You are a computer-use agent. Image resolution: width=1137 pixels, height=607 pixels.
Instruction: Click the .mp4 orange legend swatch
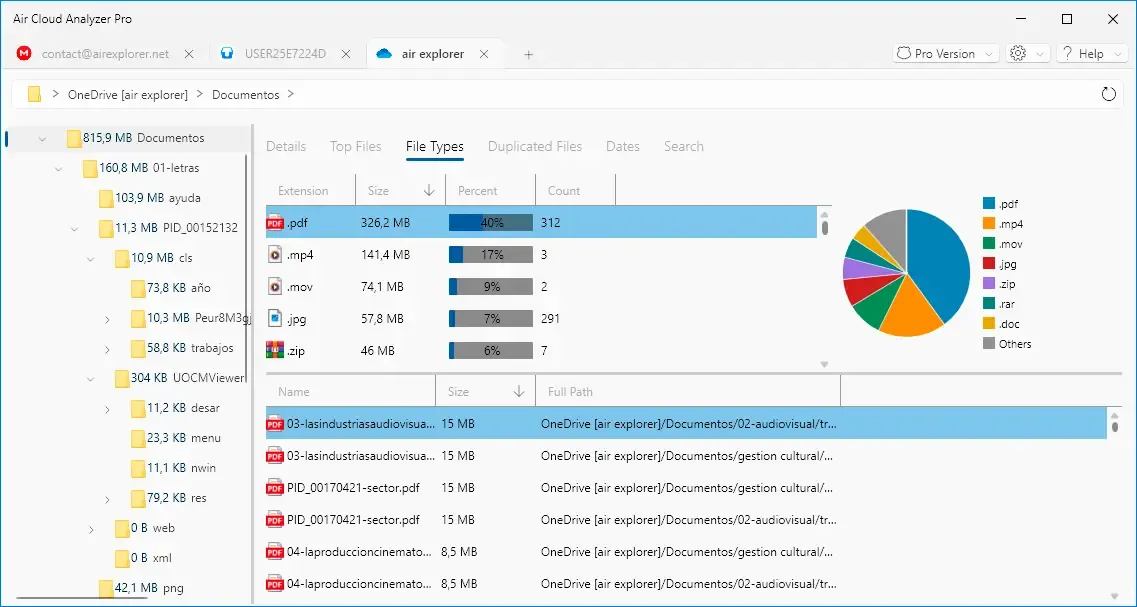click(988, 224)
